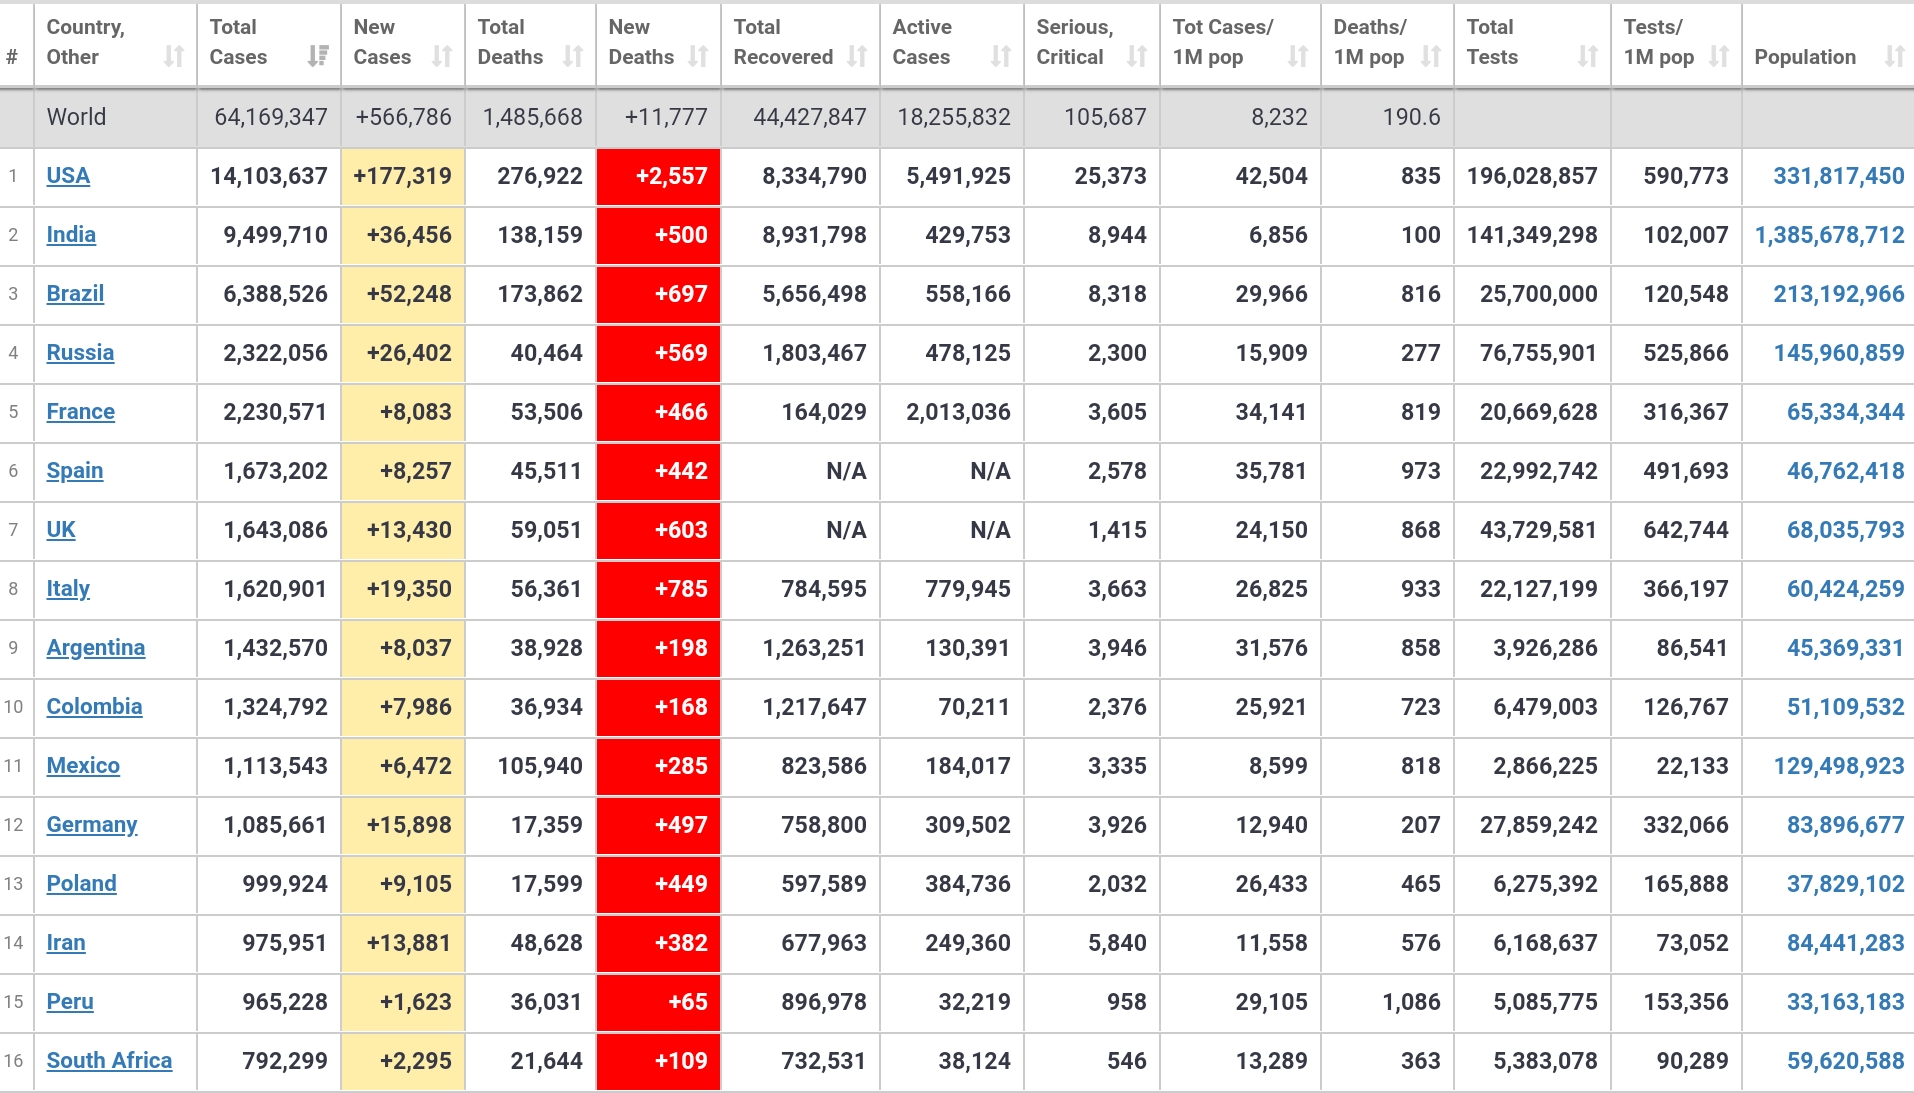Follow the Russia link
The width and height of the screenshot is (1914, 1093).
click(x=80, y=353)
